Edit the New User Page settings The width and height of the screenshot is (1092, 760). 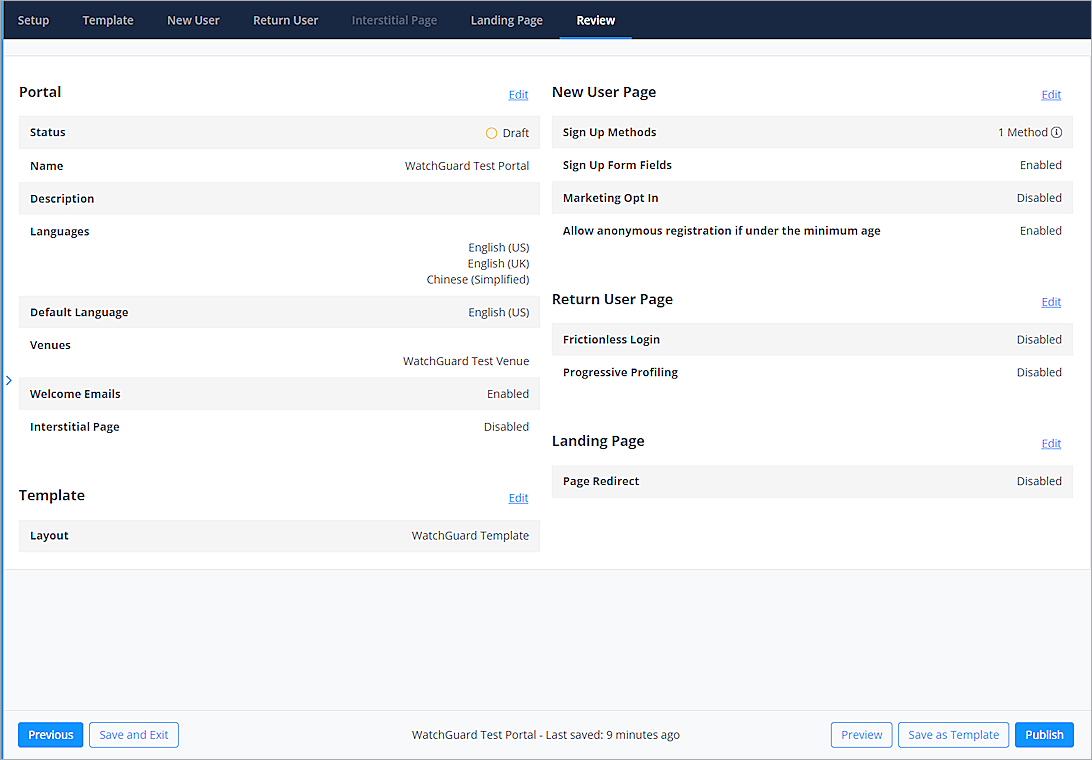click(x=1051, y=94)
